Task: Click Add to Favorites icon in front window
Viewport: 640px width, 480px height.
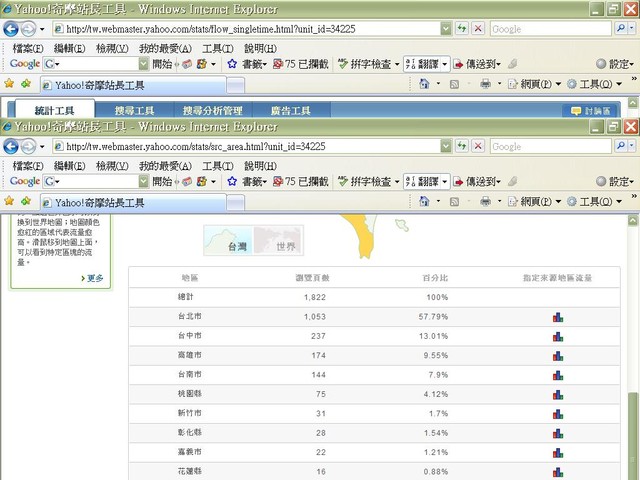Action: [26, 201]
